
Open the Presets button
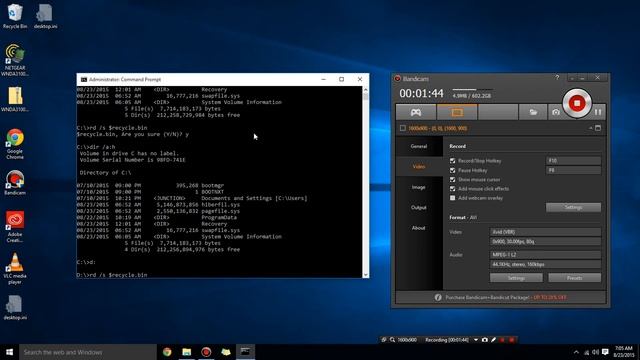574,278
